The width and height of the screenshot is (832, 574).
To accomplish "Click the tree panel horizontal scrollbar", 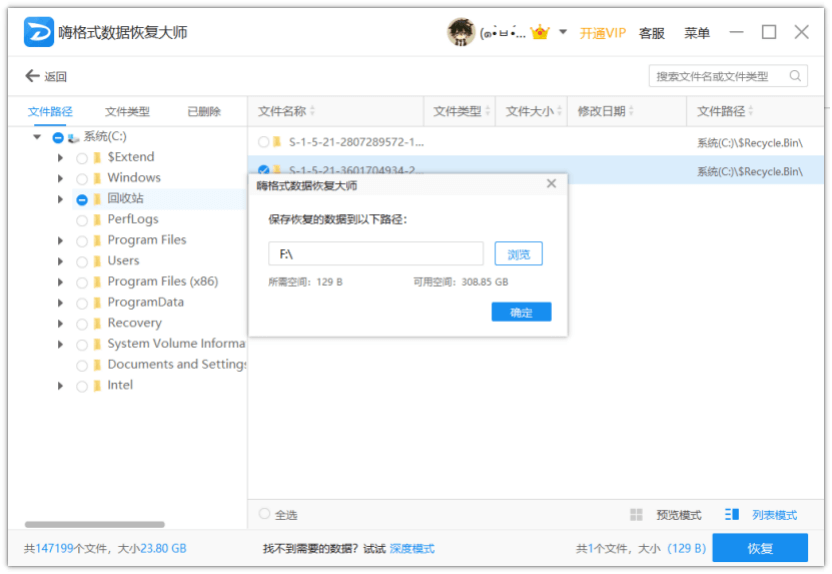I will 94,524.
